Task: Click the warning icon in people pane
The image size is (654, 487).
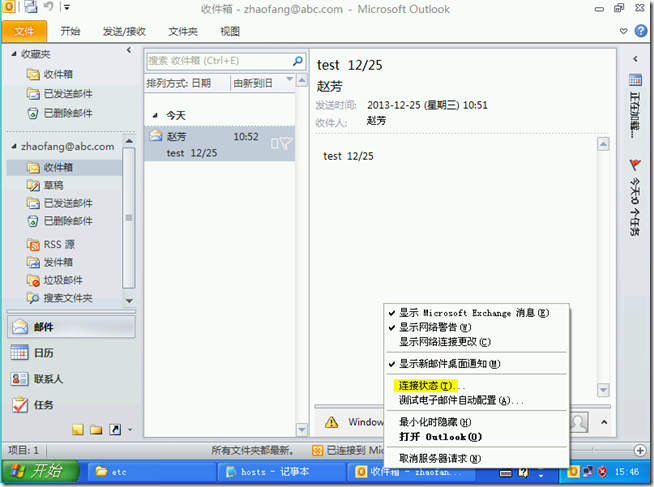Action: point(332,422)
